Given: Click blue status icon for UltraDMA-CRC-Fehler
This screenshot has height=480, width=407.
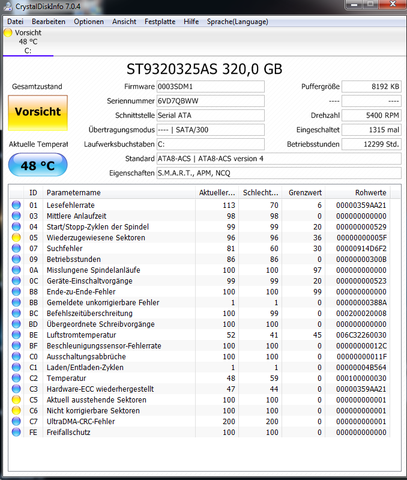Looking at the screenshot, I should coord(16,421).
